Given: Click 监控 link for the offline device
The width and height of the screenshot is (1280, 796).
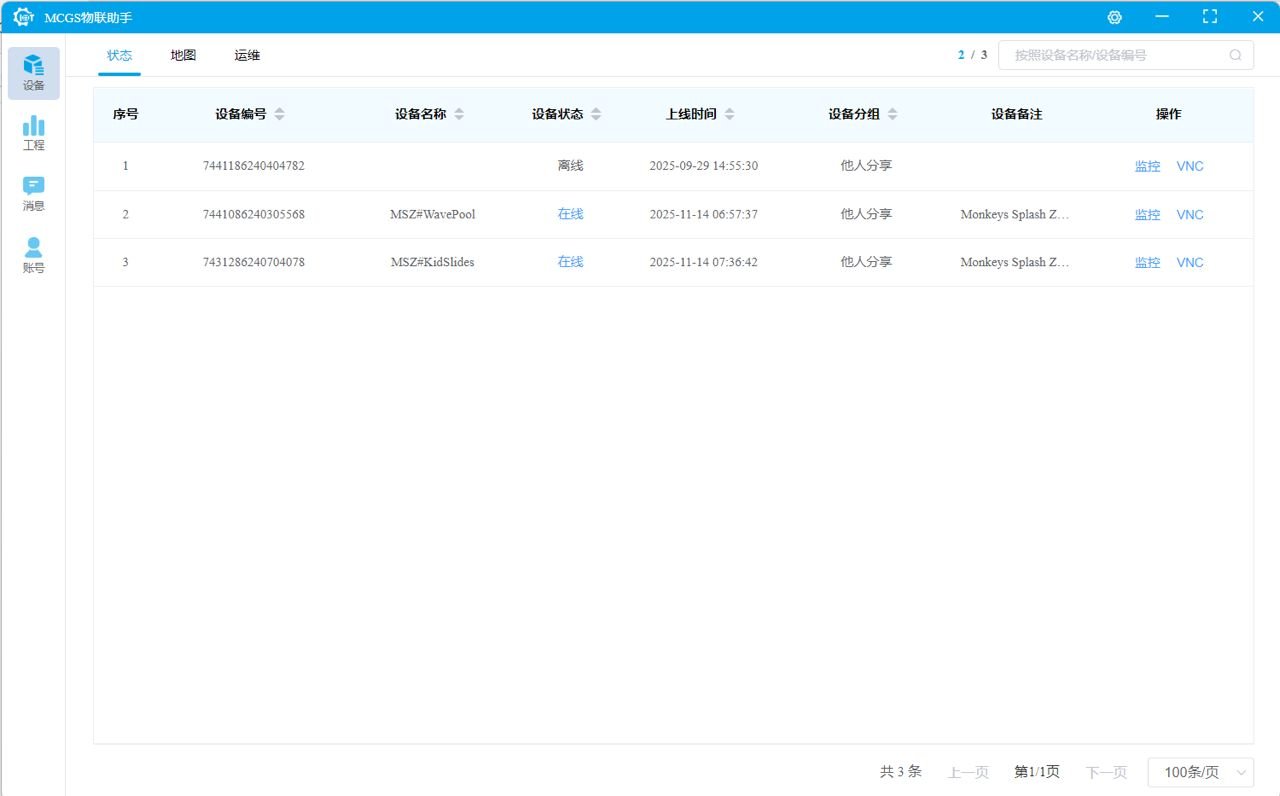Looking at the screenshot, I should coord(1147,167).
